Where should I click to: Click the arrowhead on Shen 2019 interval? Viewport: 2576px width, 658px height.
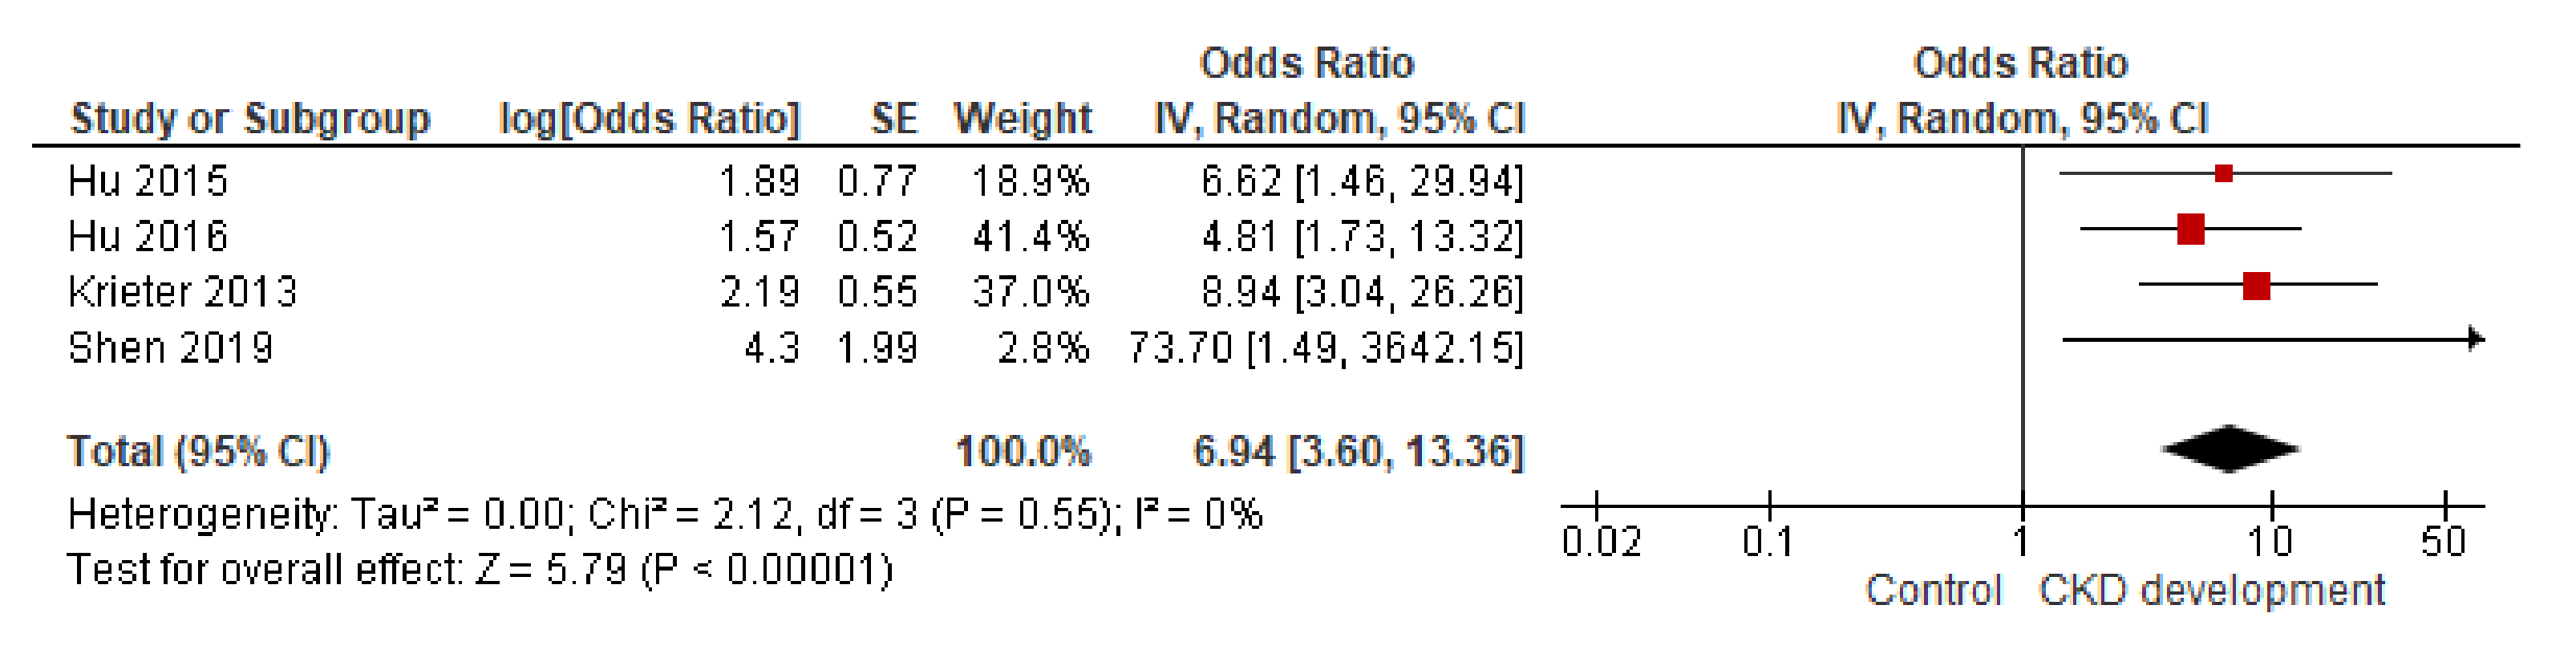point(2475,339)
